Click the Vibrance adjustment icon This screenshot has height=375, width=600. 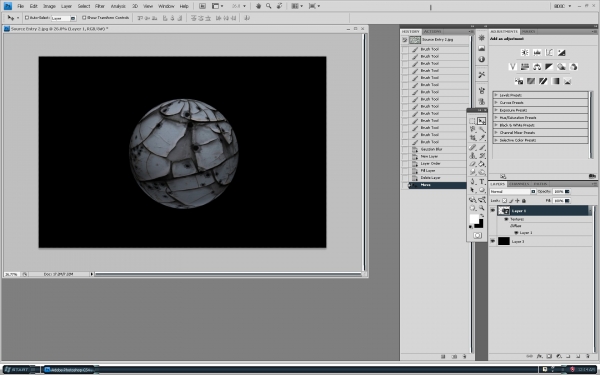click(x=513, y=67)
